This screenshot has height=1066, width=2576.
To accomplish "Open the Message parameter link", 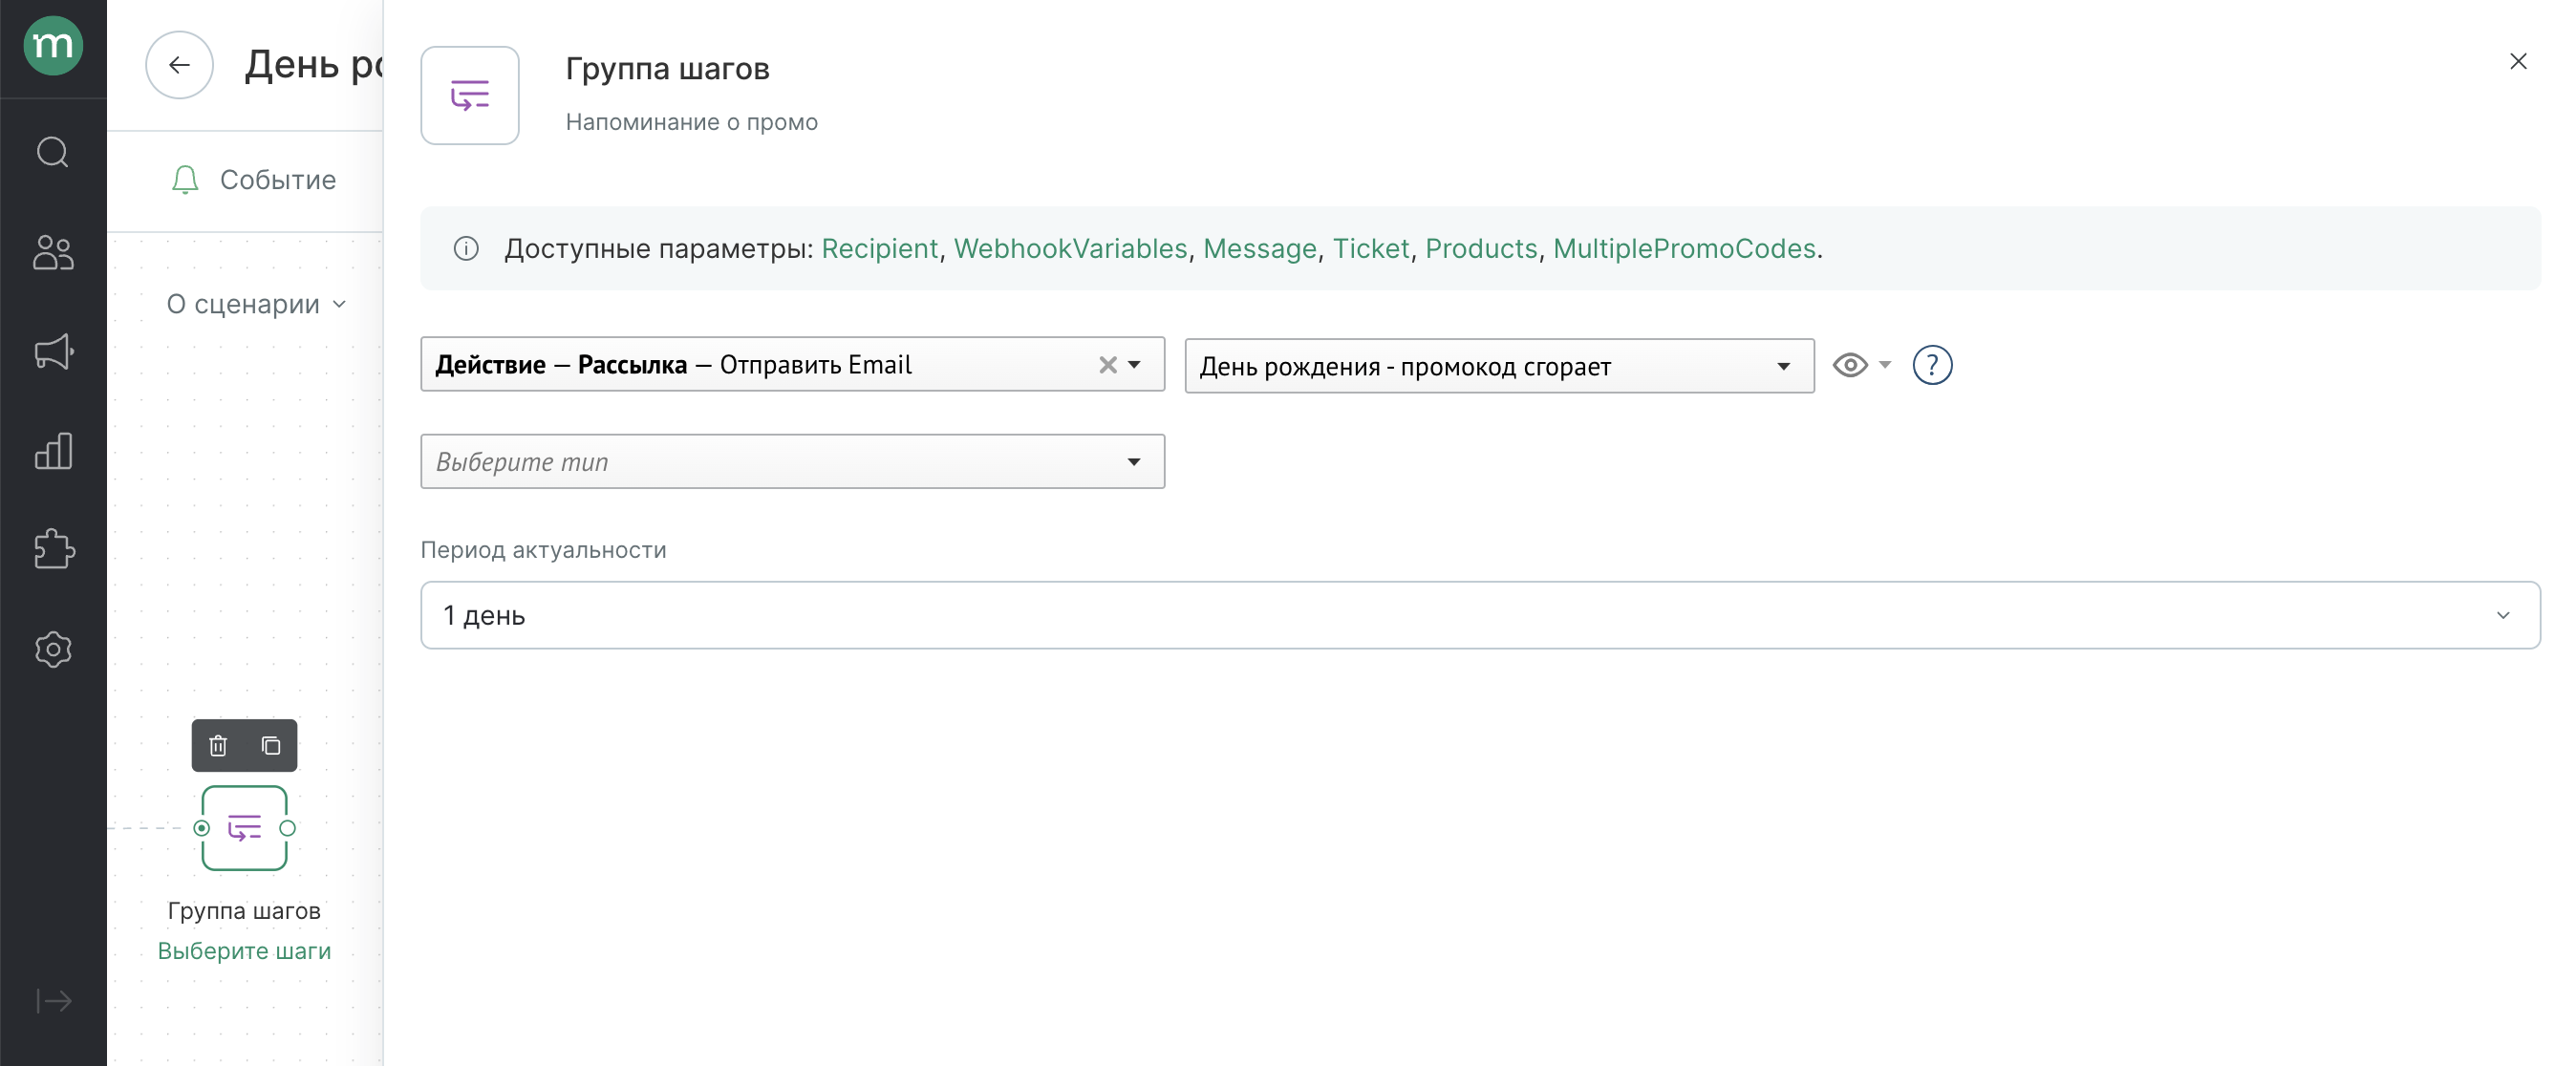I will click(1259, 248).
